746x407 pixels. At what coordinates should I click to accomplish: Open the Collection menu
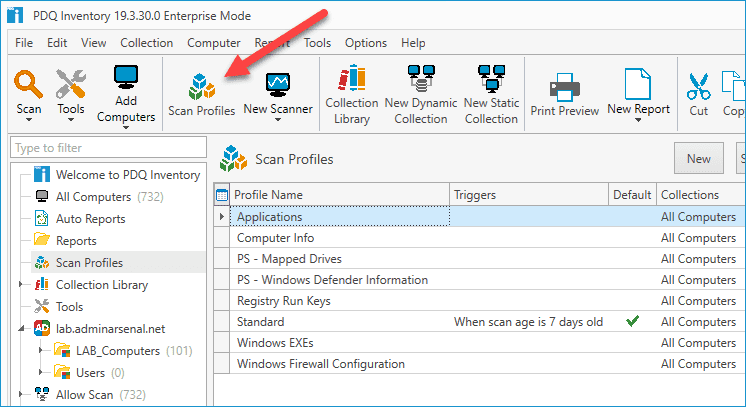point(147,43)
